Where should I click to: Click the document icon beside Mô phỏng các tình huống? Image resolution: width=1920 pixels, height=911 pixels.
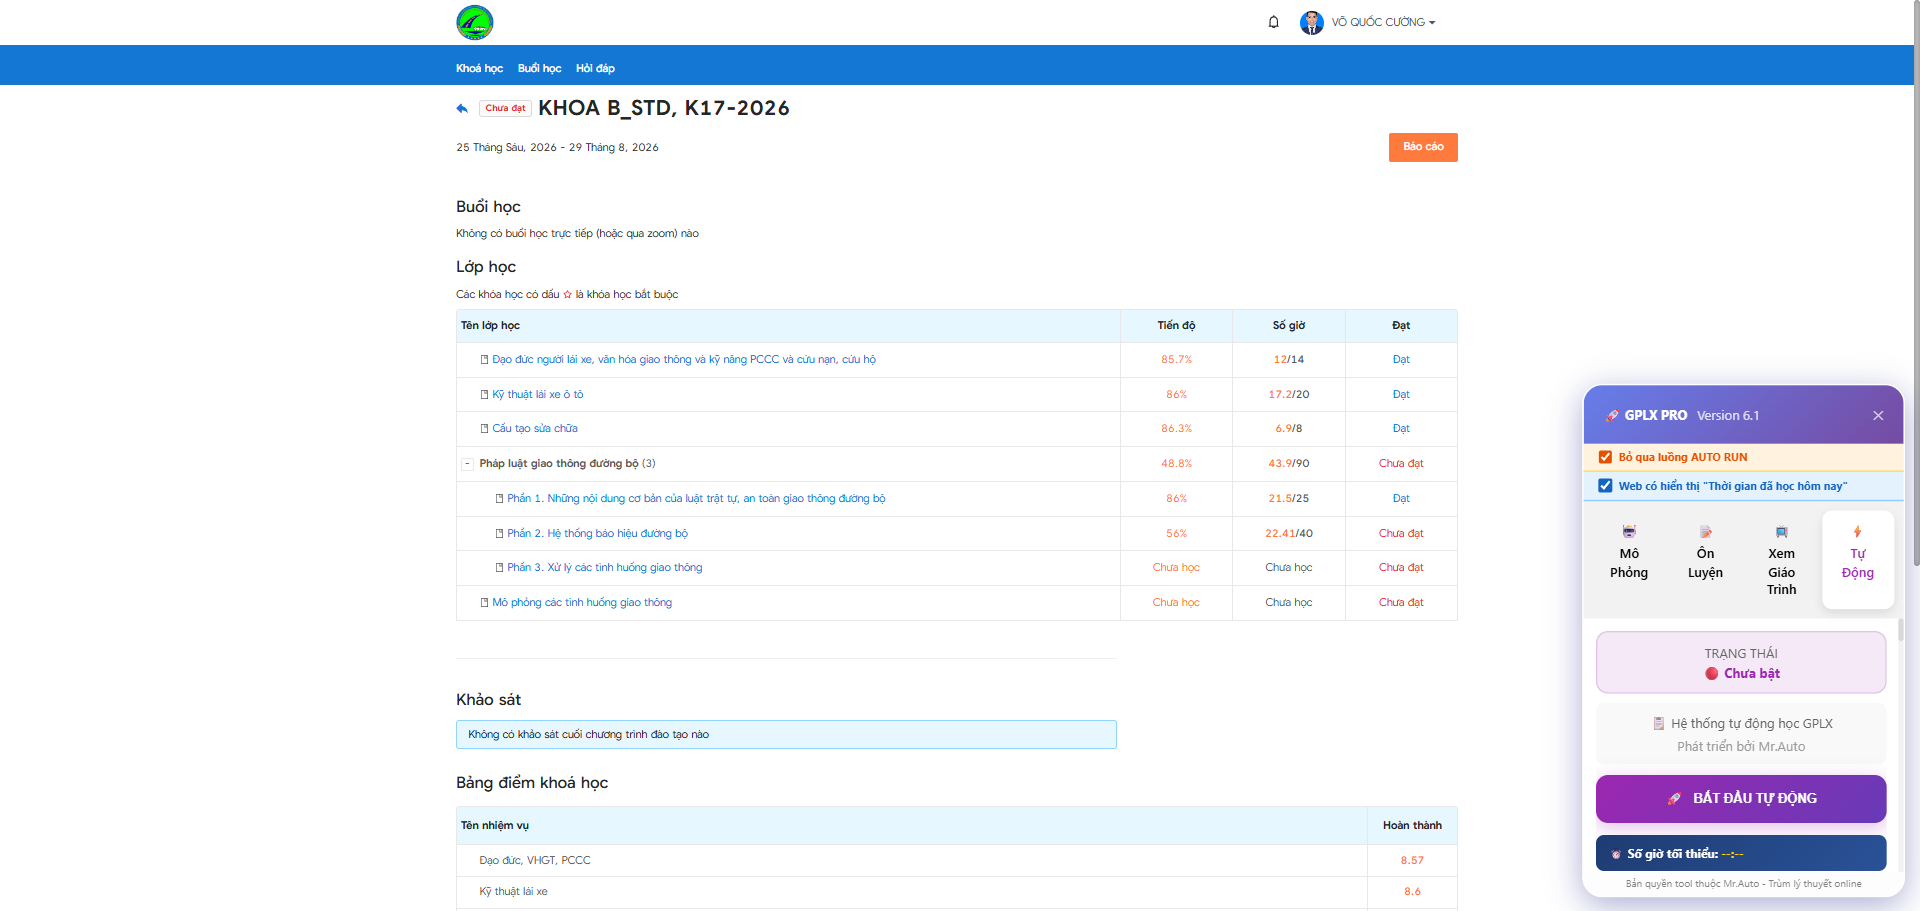tap(484, 602)
